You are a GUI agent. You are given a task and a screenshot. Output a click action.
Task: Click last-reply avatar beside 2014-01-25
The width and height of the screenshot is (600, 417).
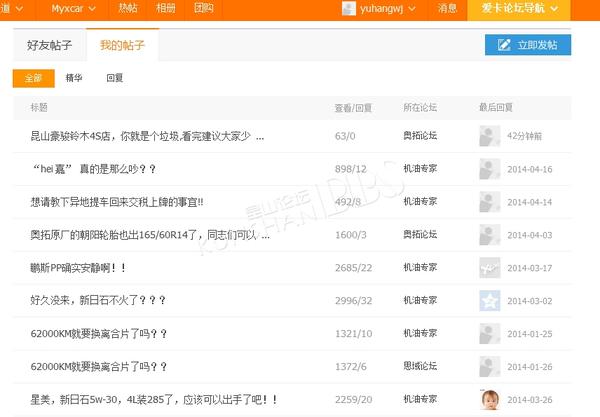pos(490,333)
